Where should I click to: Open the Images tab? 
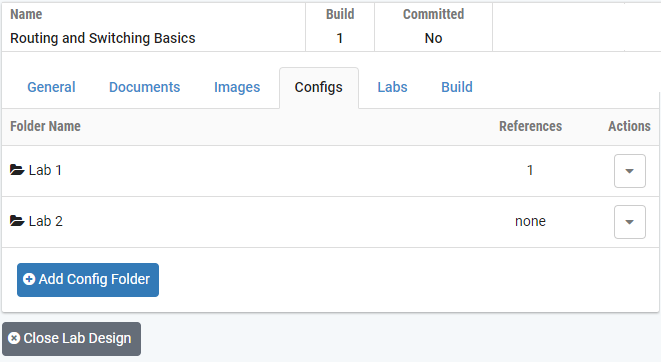[237, 87]
